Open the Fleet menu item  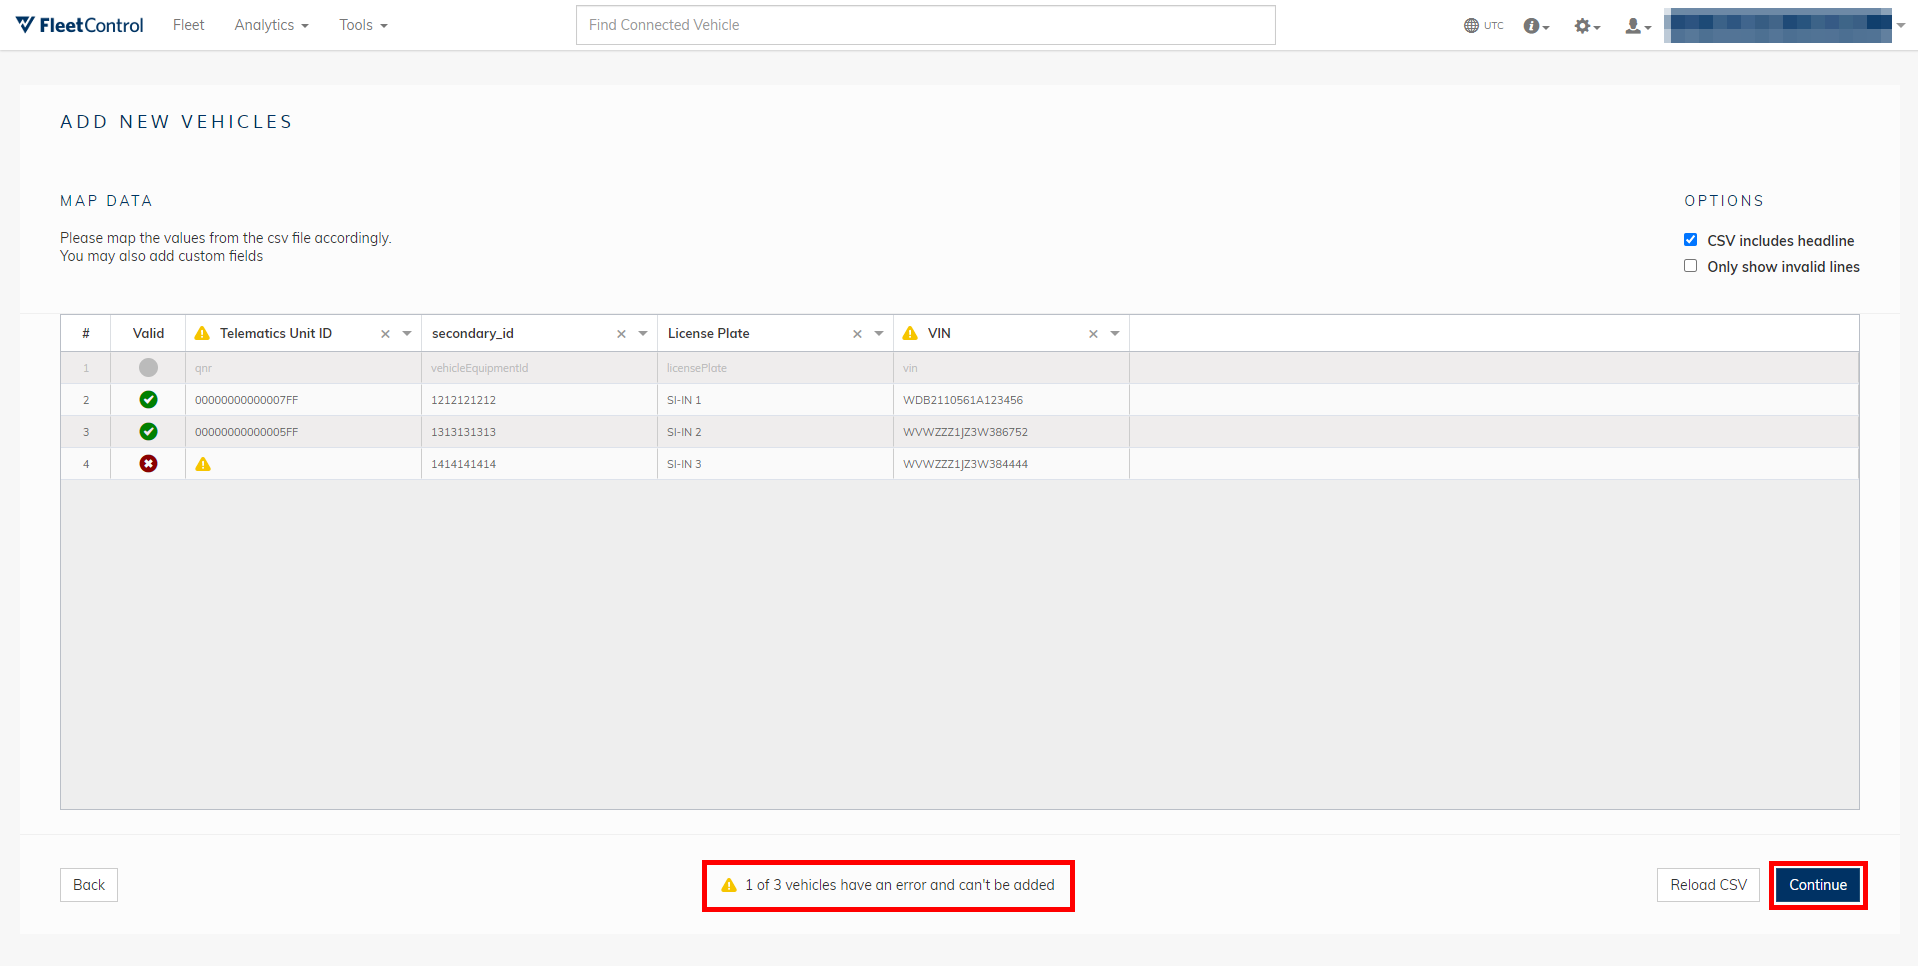(x=188, y=25)
